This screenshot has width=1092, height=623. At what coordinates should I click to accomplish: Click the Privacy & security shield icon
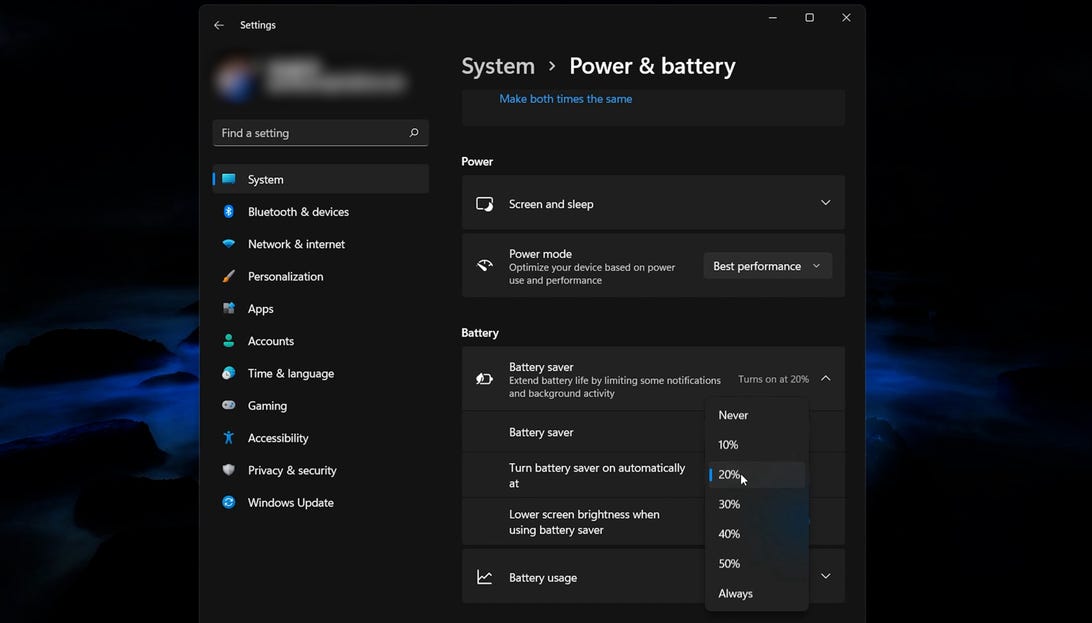(x=228, y=469)
